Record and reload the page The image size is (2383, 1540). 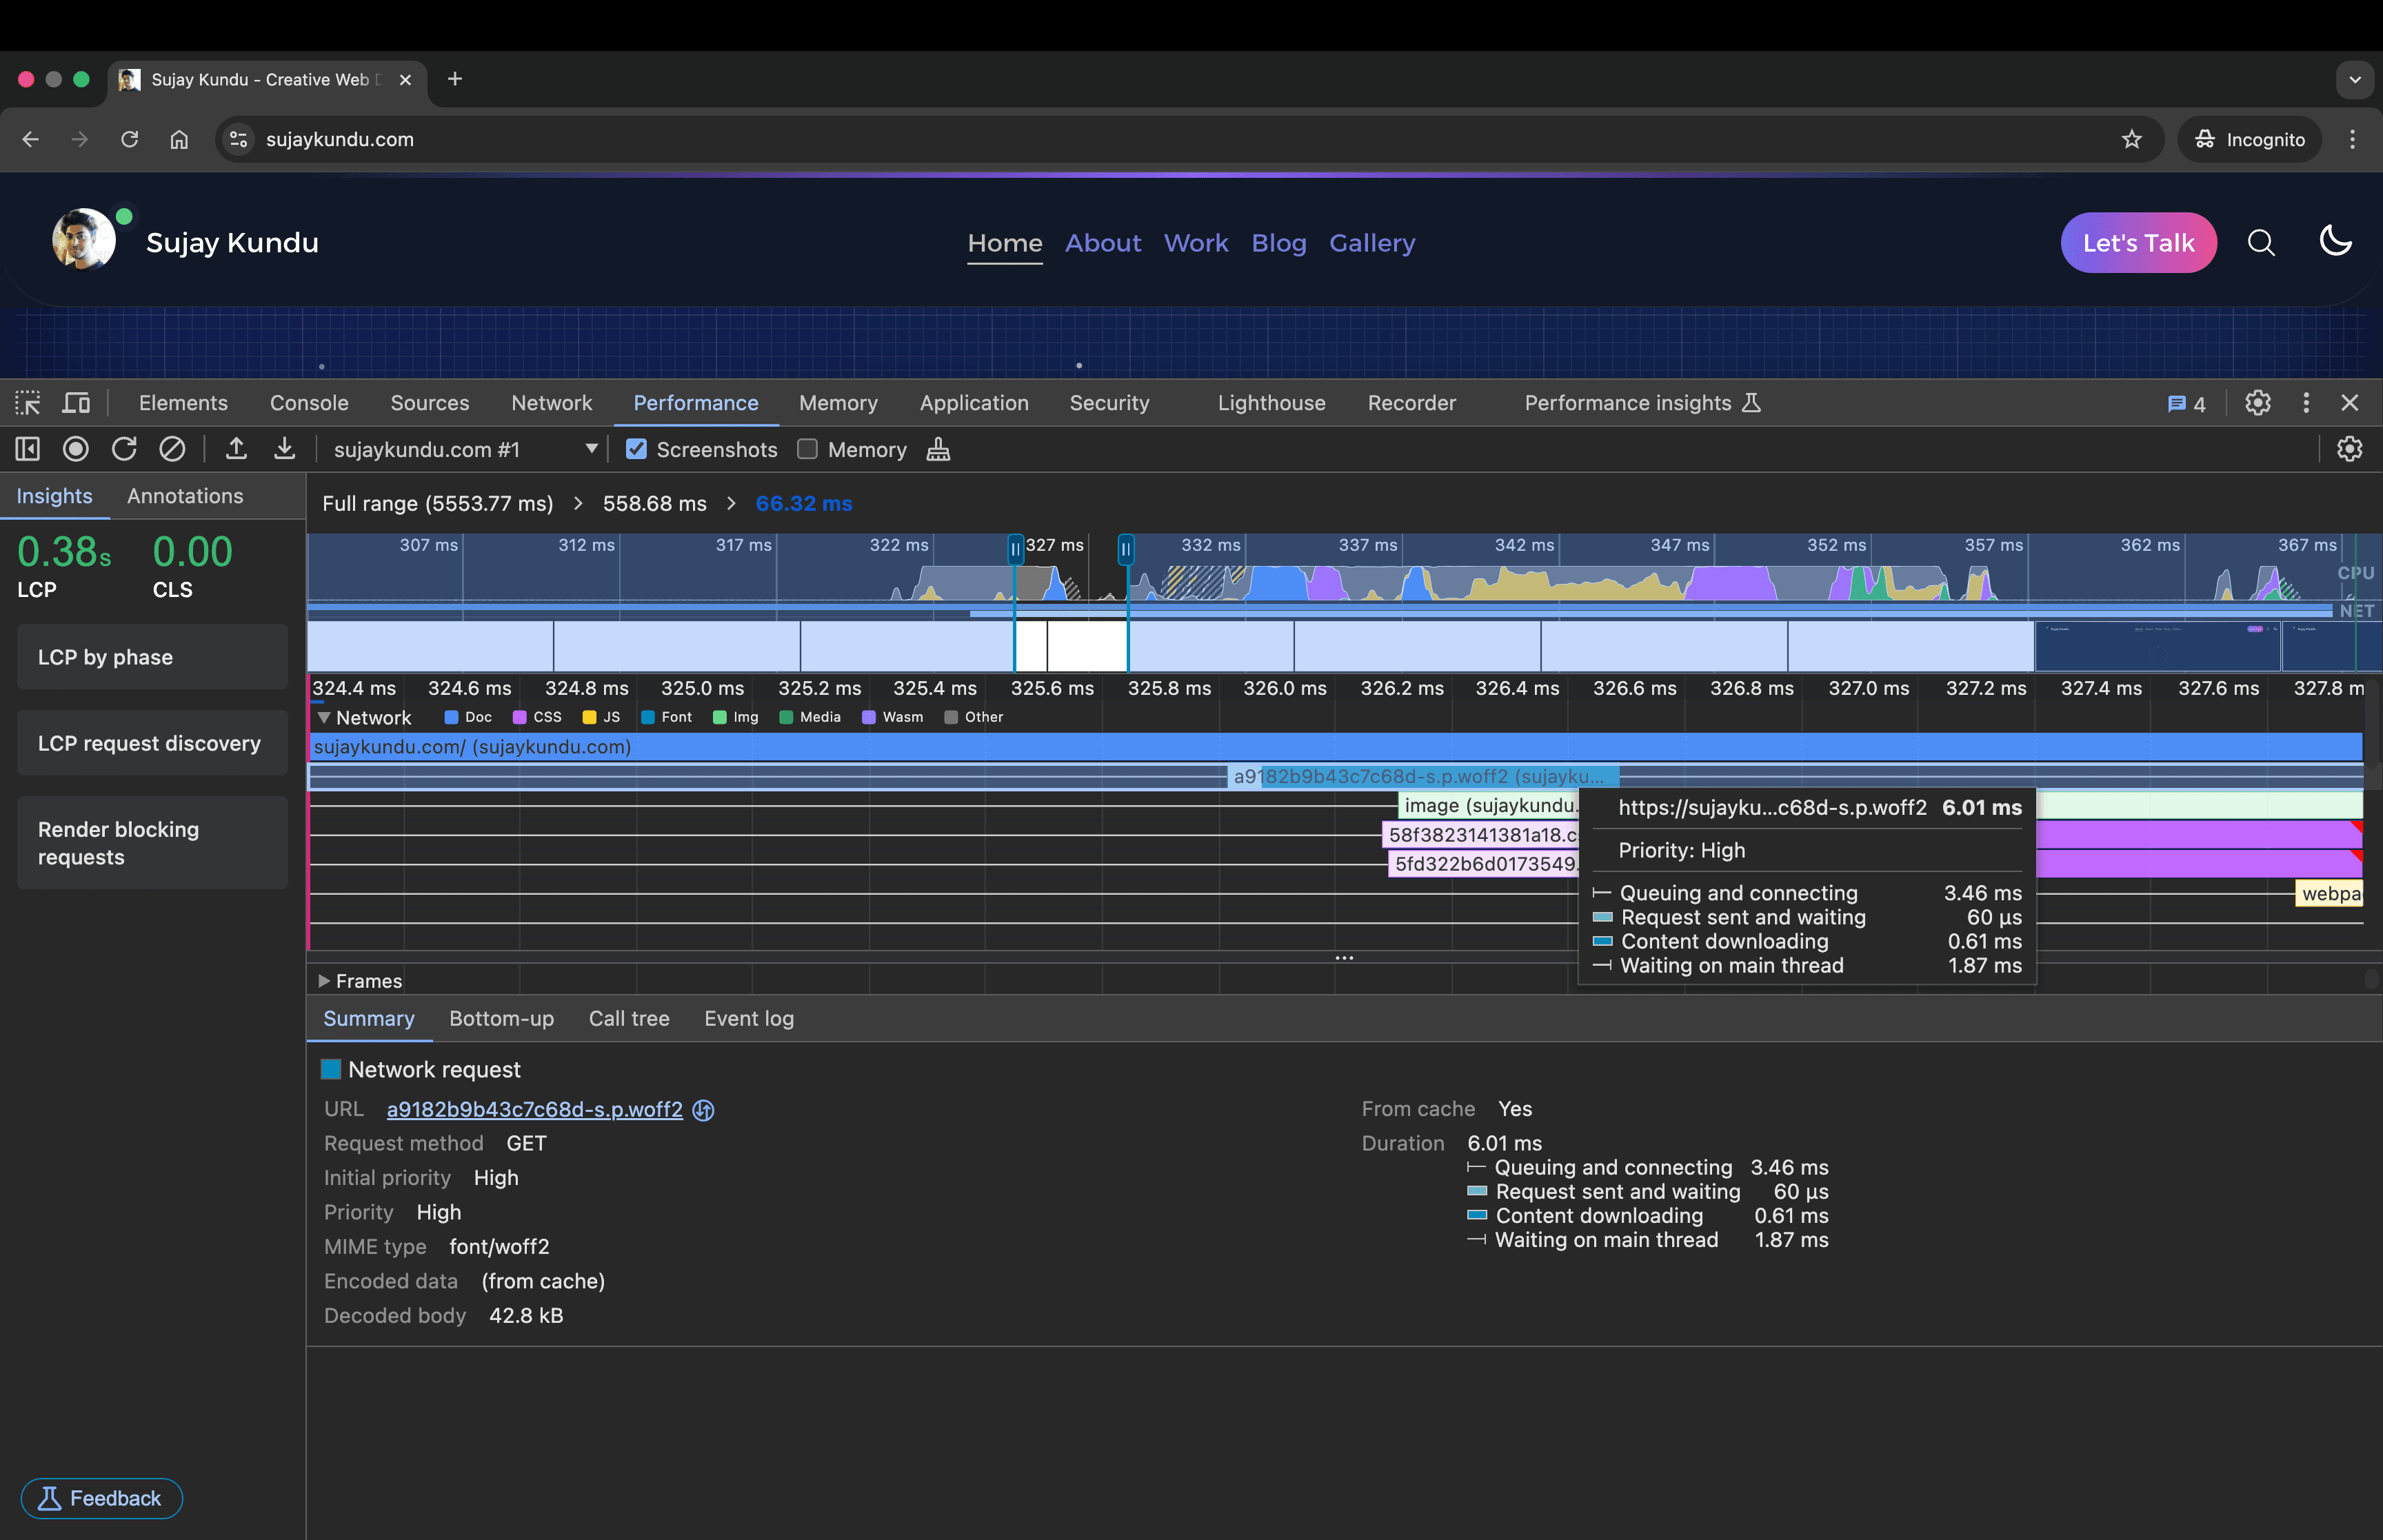pos(123,449)
